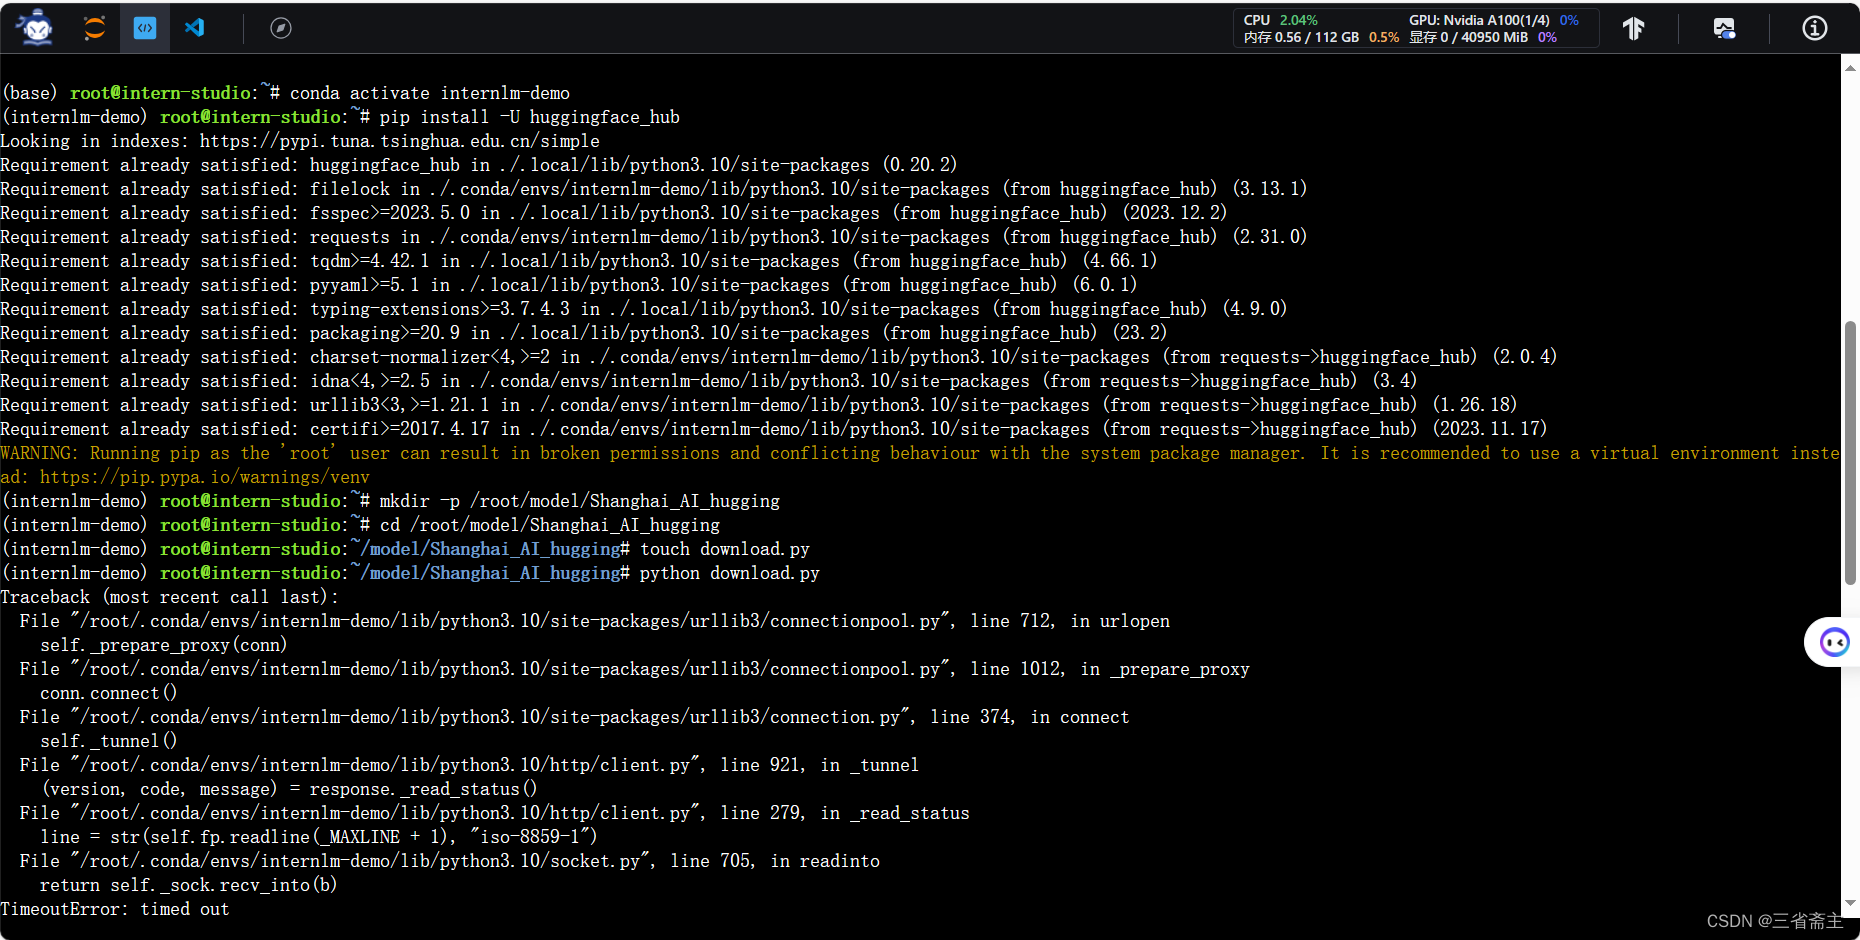Image resolution: width=1860 pixels, height=940 pixels.
Task: Click the compass explore icon
Action: tap(281, 28)
